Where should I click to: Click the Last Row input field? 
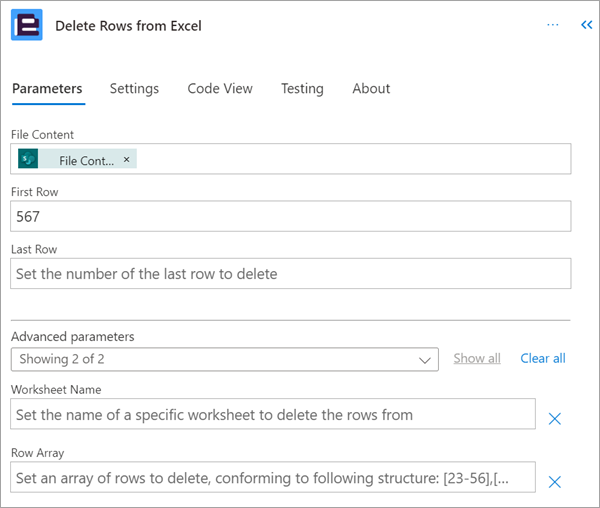[291, 274]
